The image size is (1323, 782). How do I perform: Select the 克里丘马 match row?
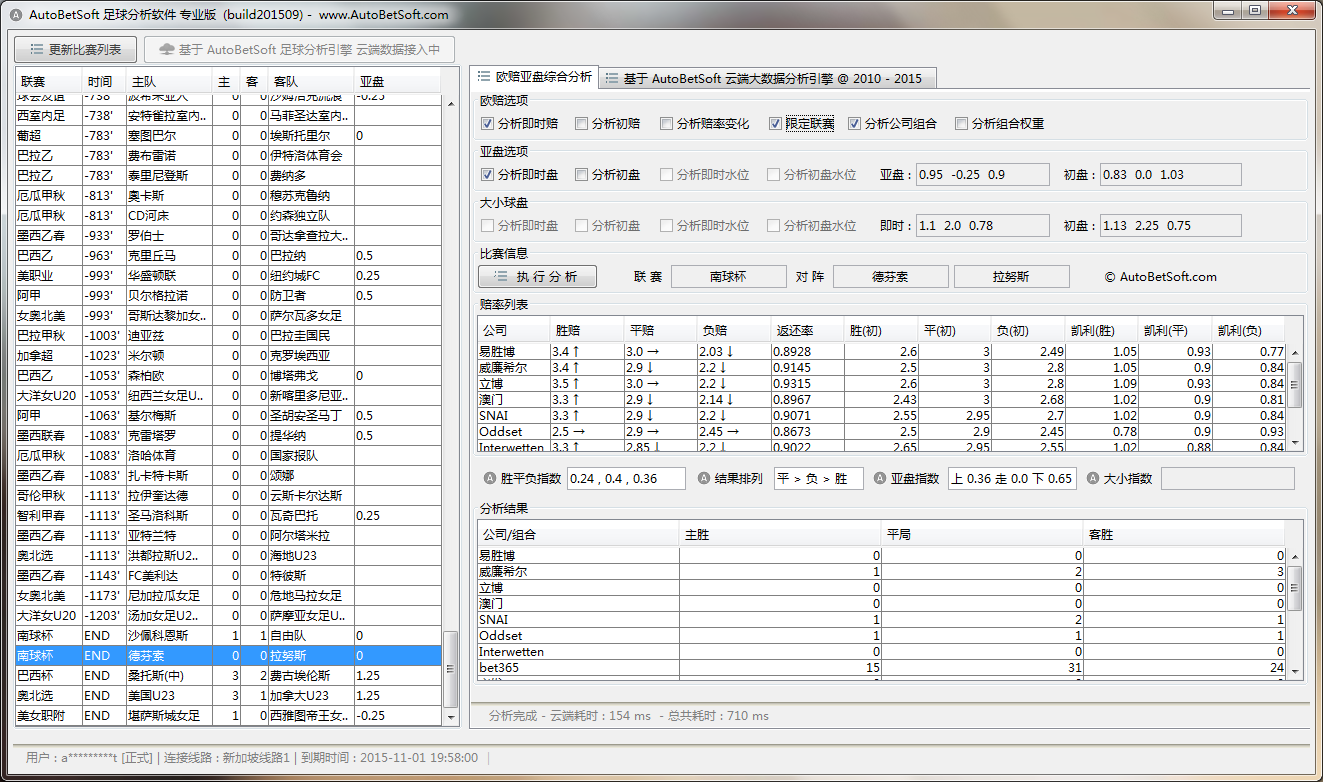click(228, 256)
